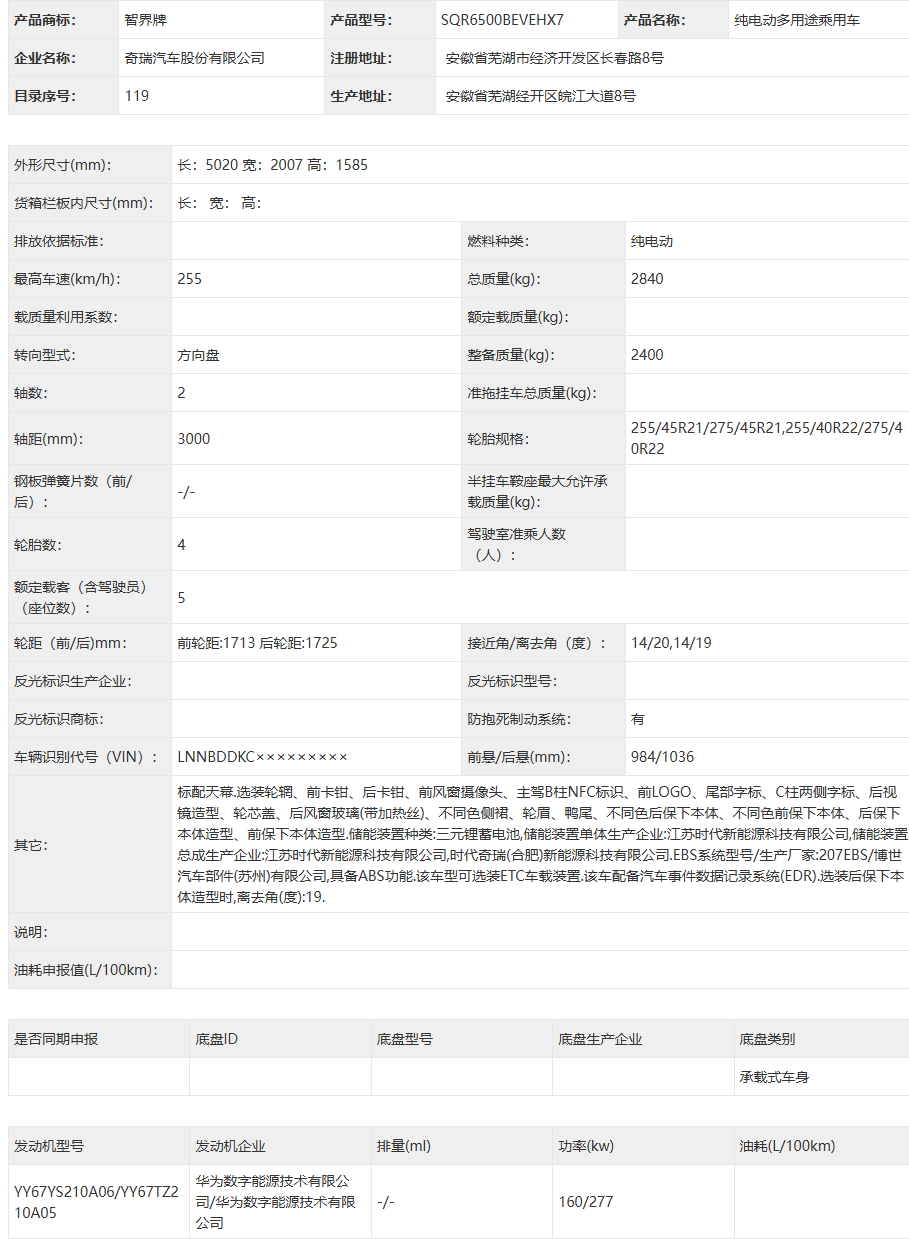Viewport: 909px width, 1239px height.
Task: Click the label 货箱栏板内尺寸(mm):
Action: click(x=83, y=203)
